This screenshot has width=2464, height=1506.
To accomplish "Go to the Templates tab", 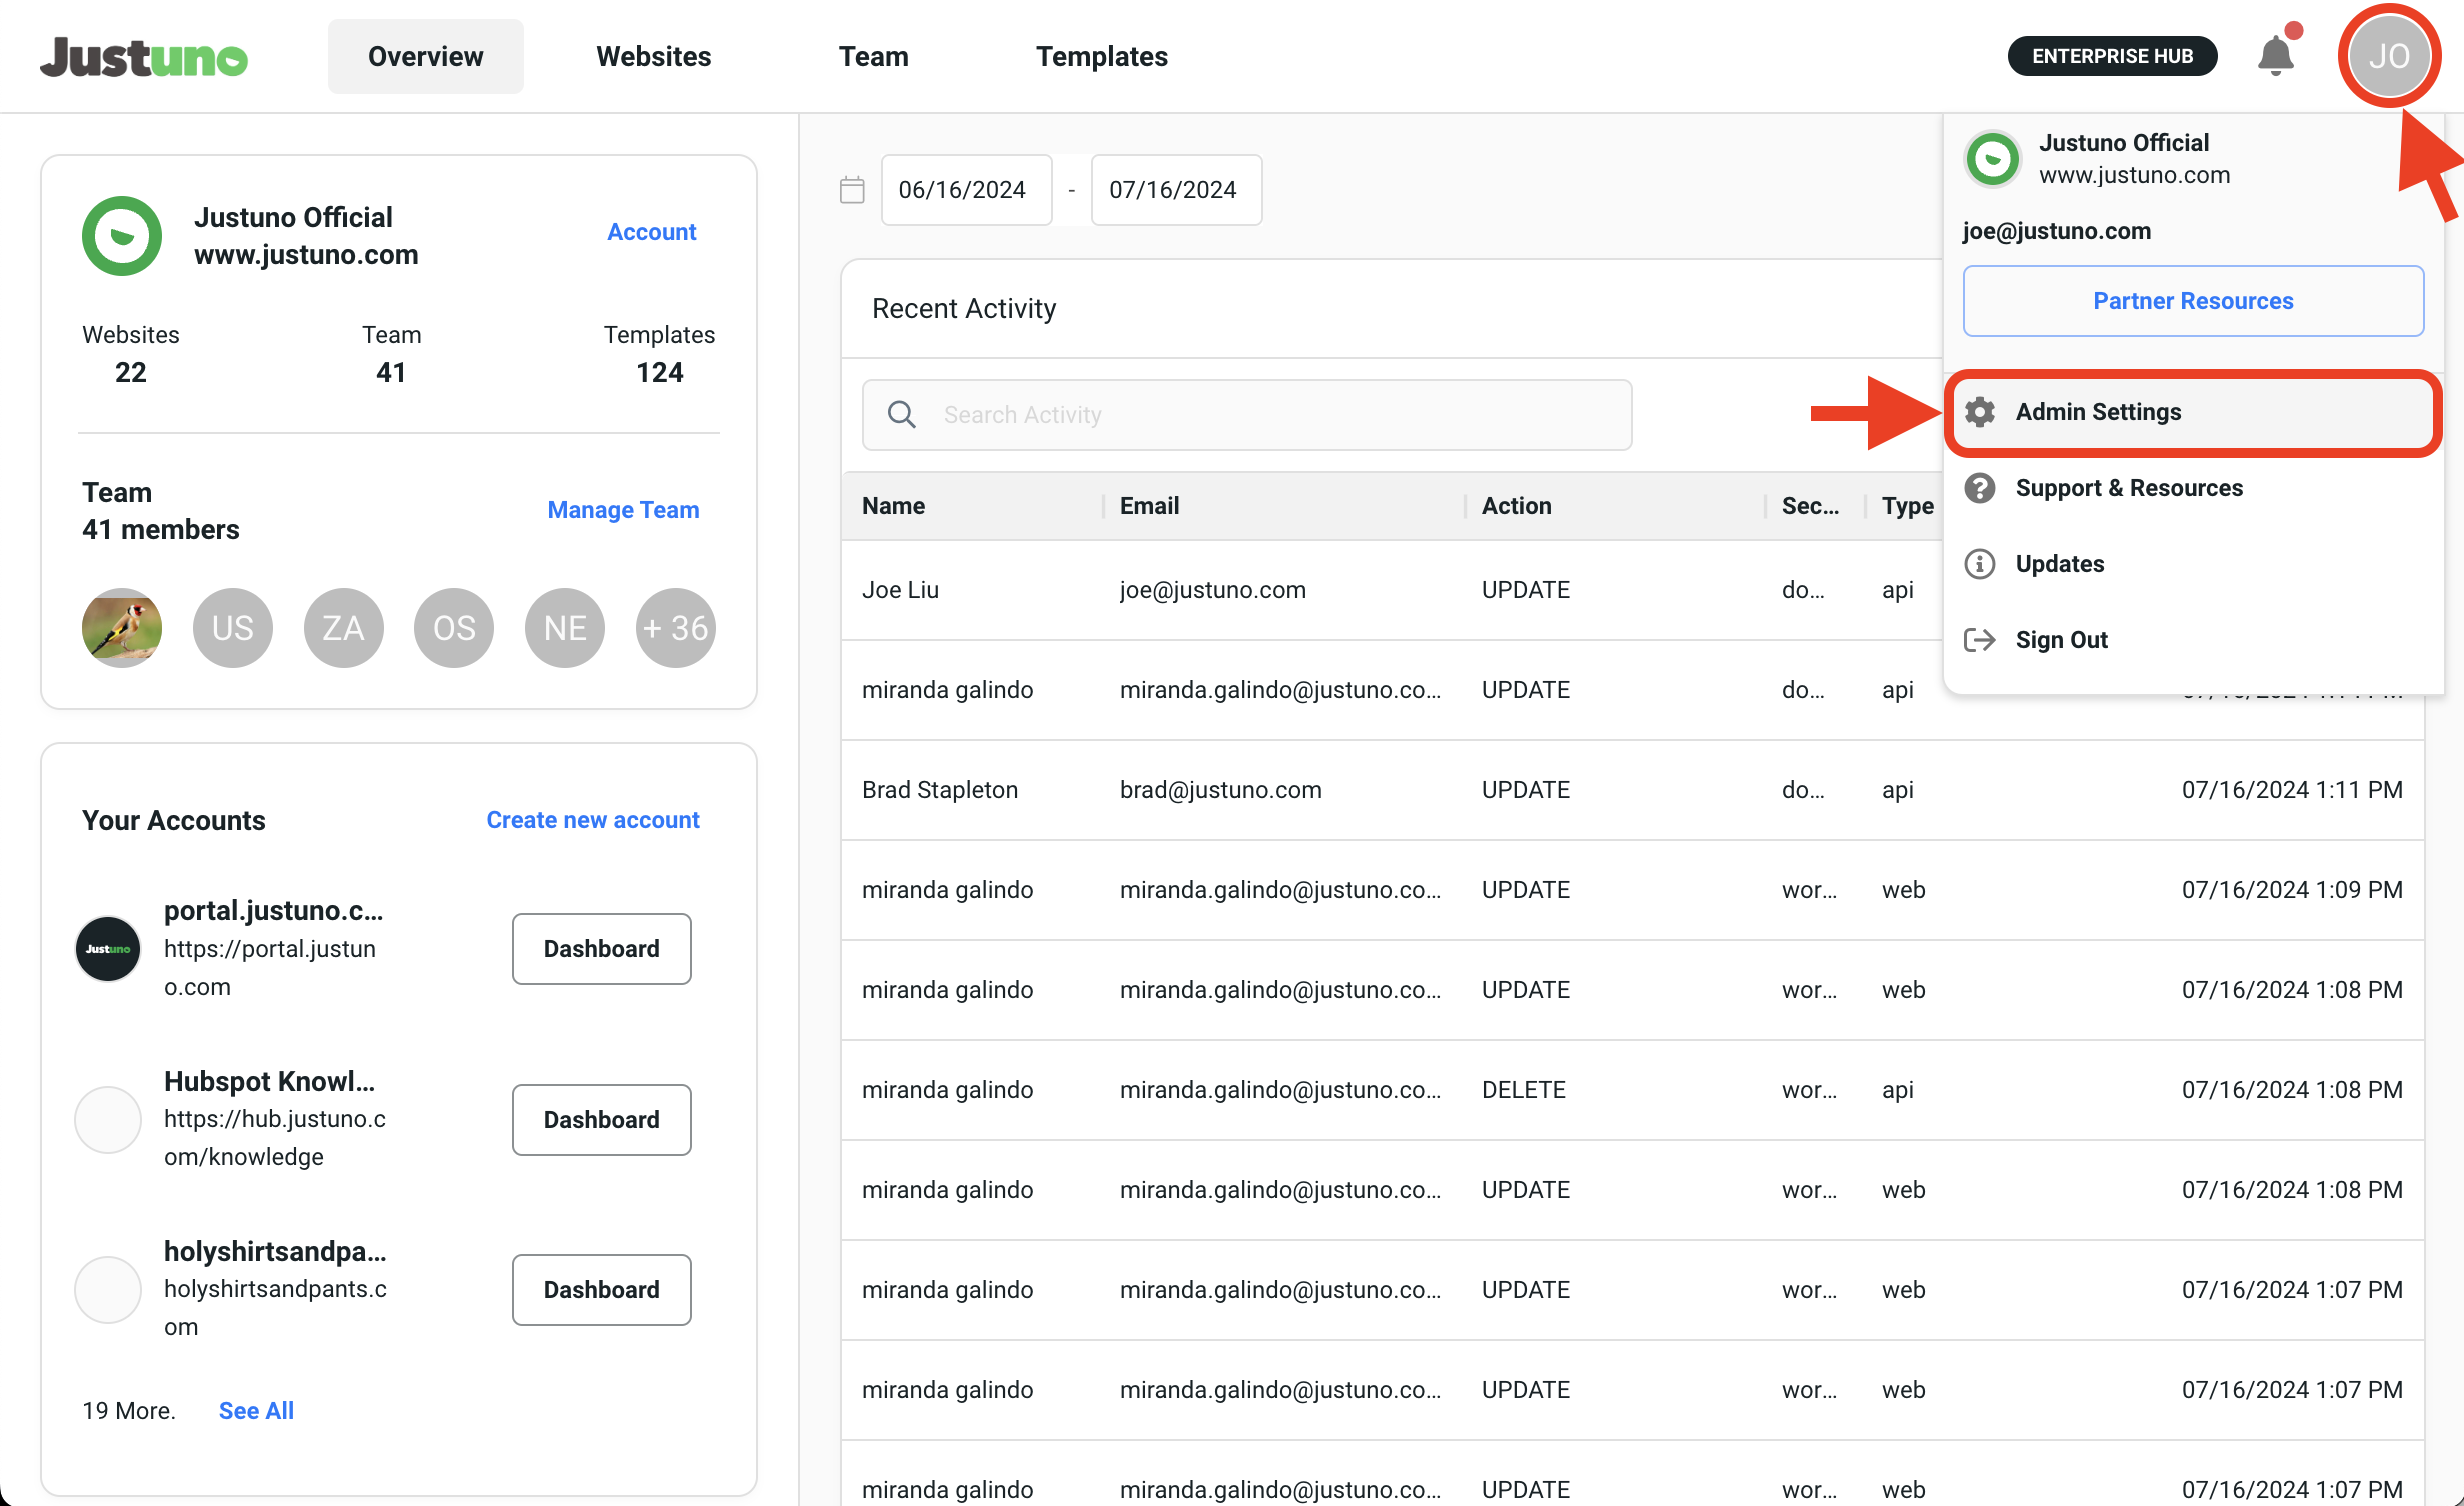I will coord(1101,57).
